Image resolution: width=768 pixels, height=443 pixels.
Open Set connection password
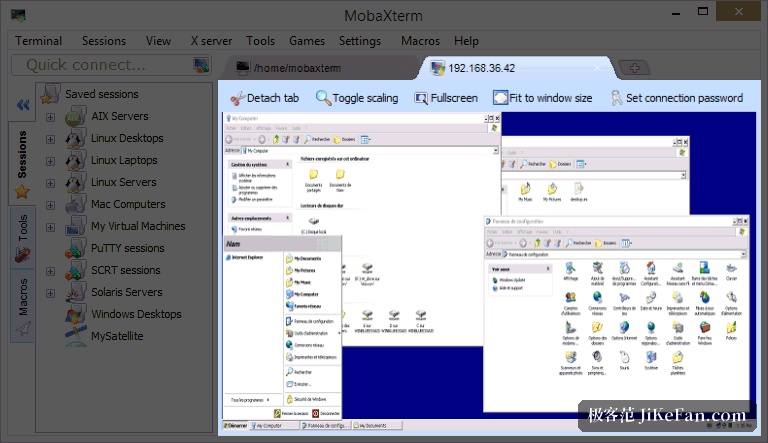click(x=677, y=98)
